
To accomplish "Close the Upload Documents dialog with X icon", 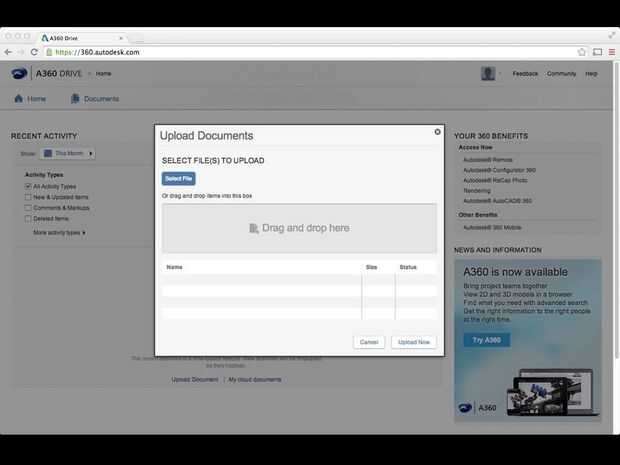I will pos(437,132).
